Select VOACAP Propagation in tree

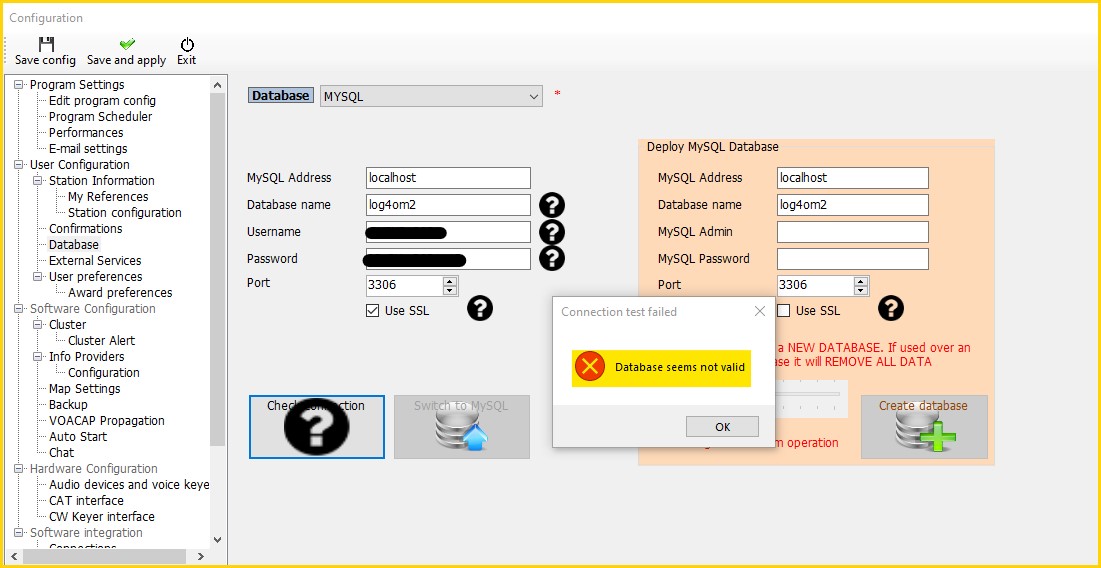107,421
